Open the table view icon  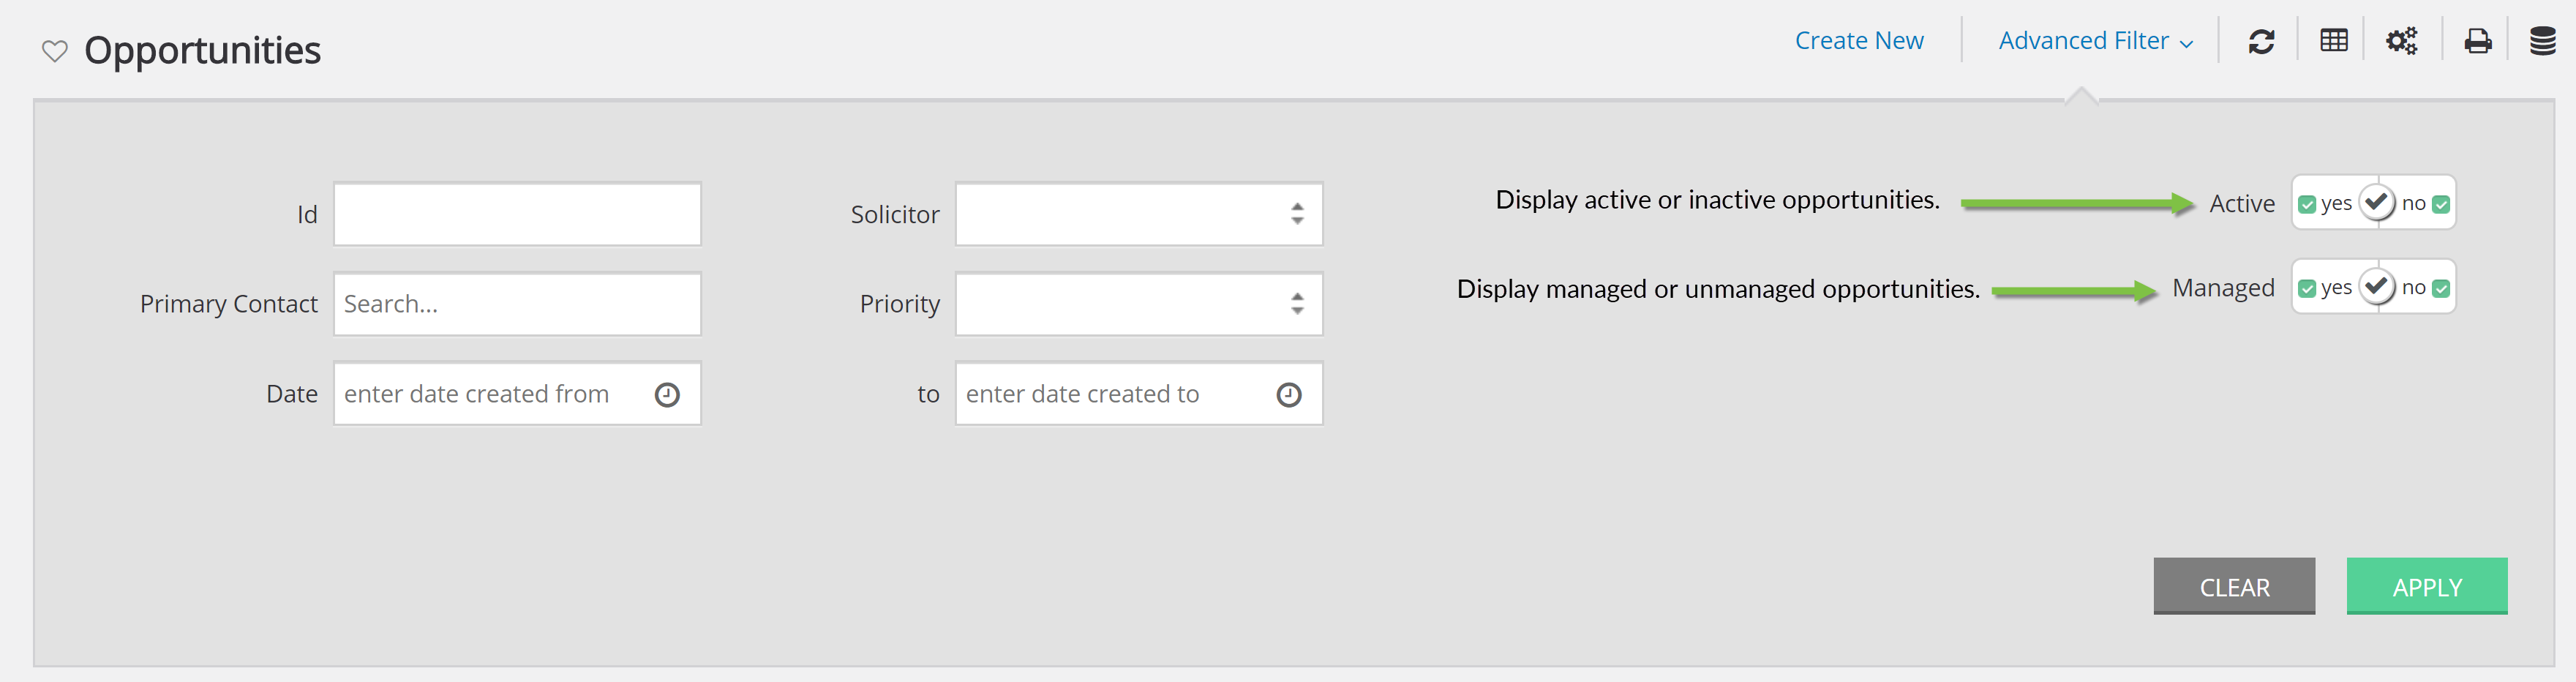pyautogui.click(x=2333, y=41)
